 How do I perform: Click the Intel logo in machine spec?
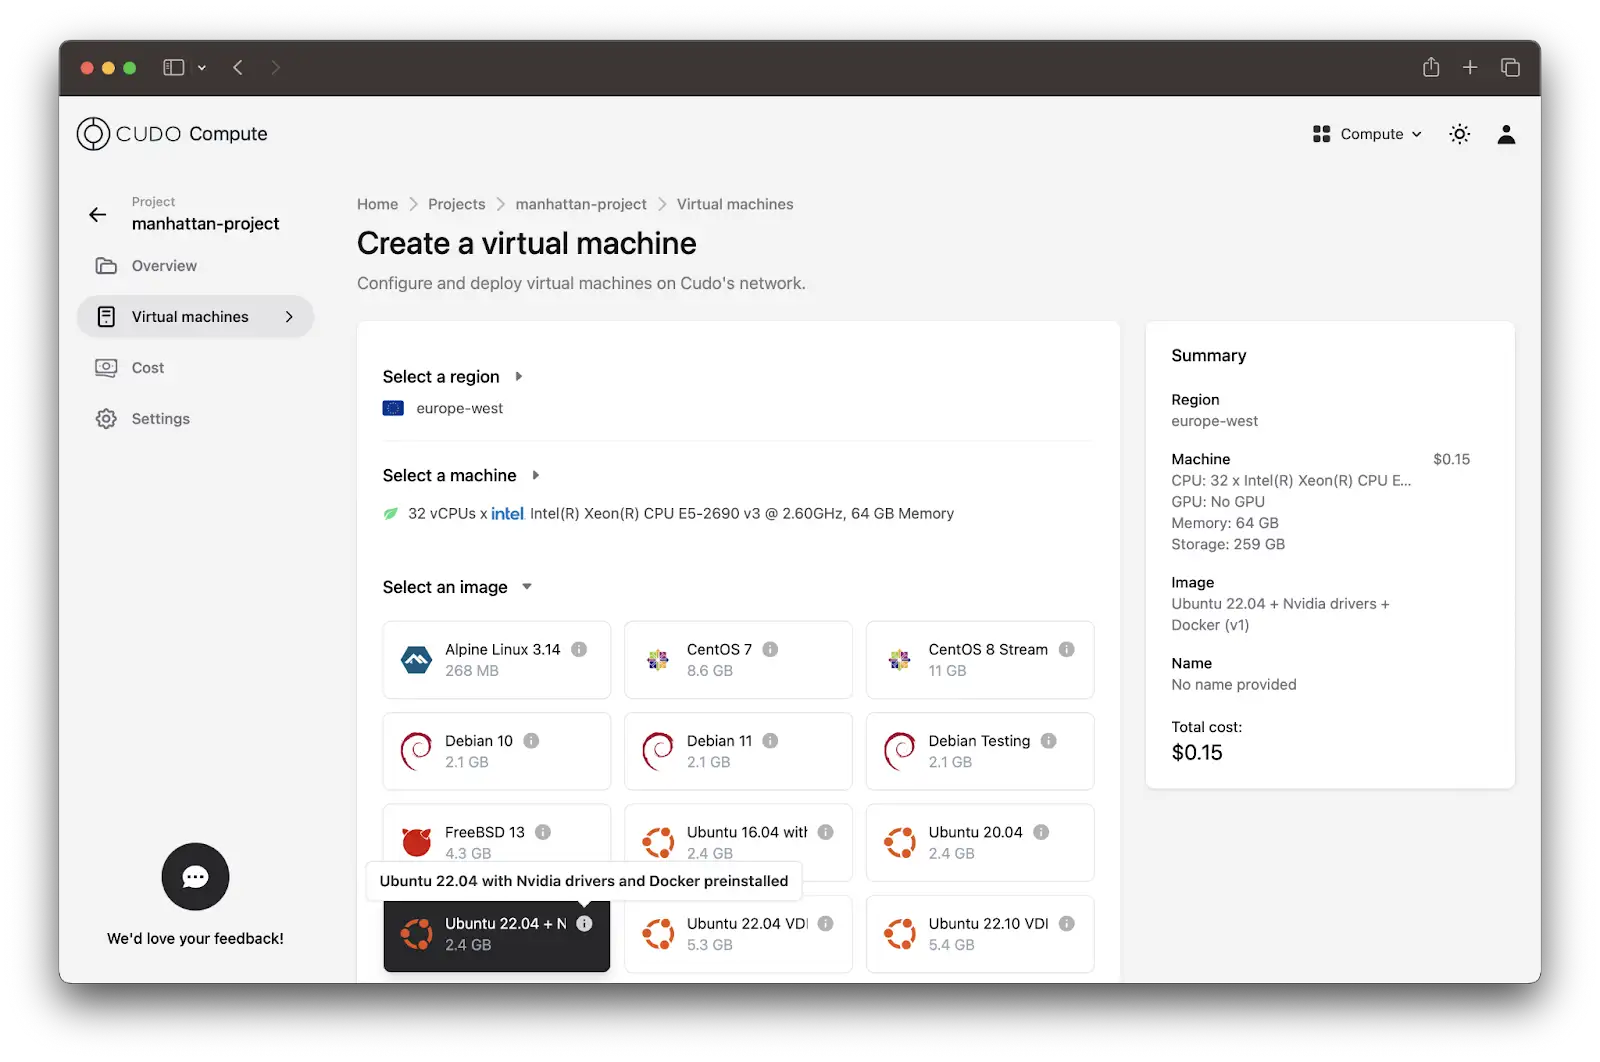pyautogui.click(x=507, y=514)
